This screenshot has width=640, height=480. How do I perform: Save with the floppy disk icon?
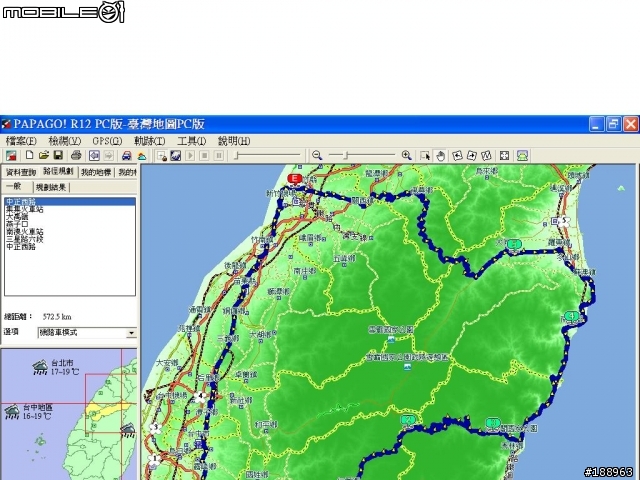point(58,156)
